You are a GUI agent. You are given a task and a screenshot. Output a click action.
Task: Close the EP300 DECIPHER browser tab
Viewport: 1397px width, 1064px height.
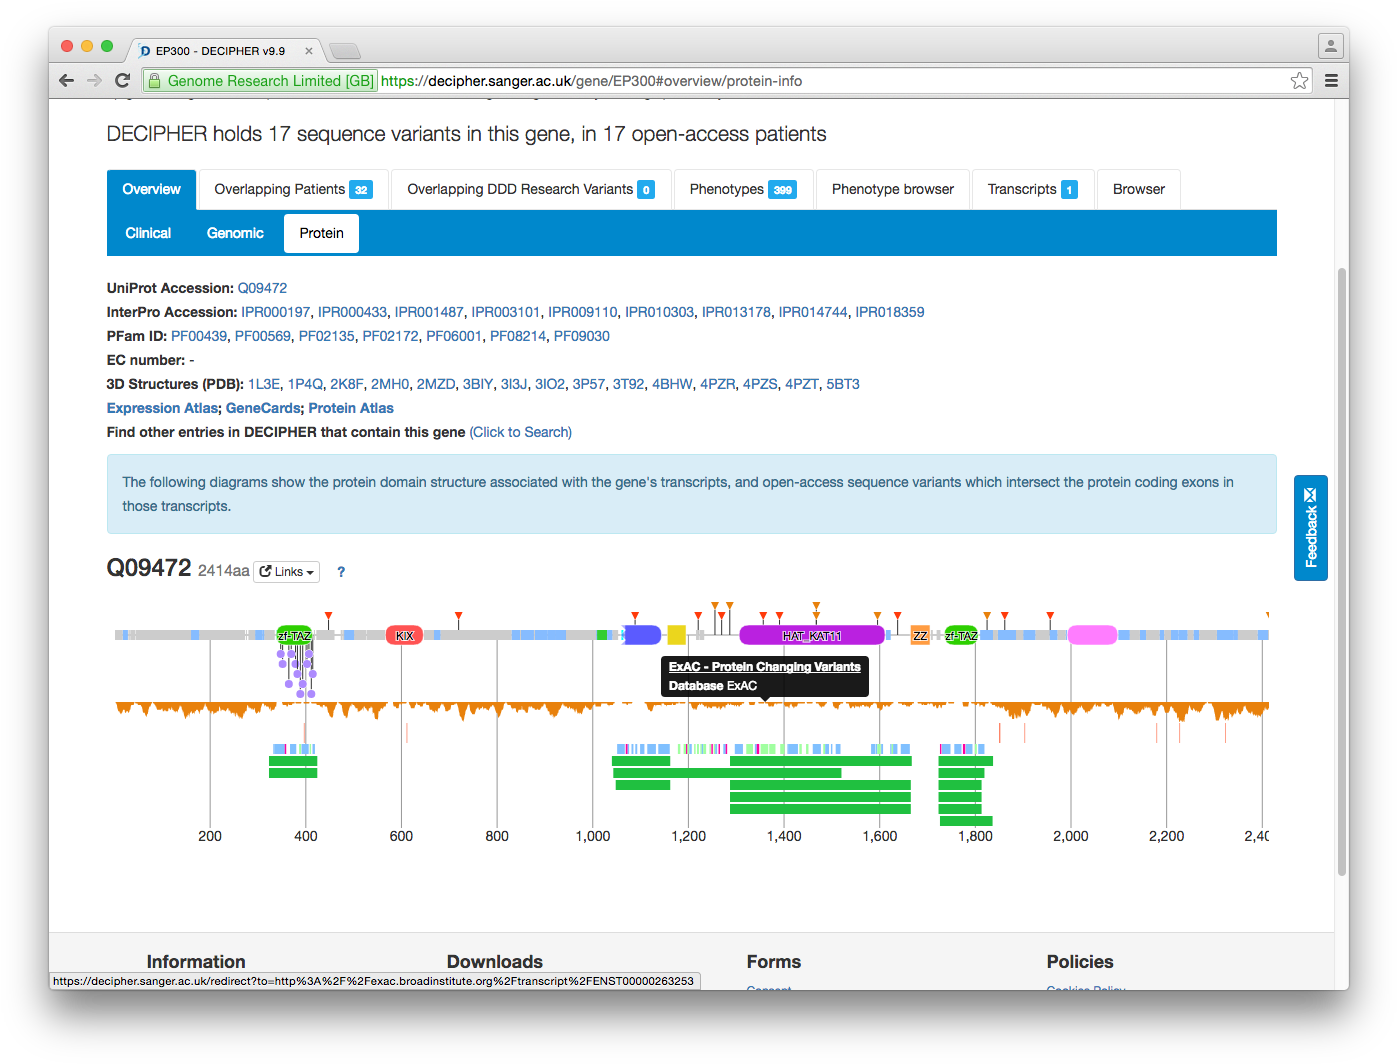point(309,51)
